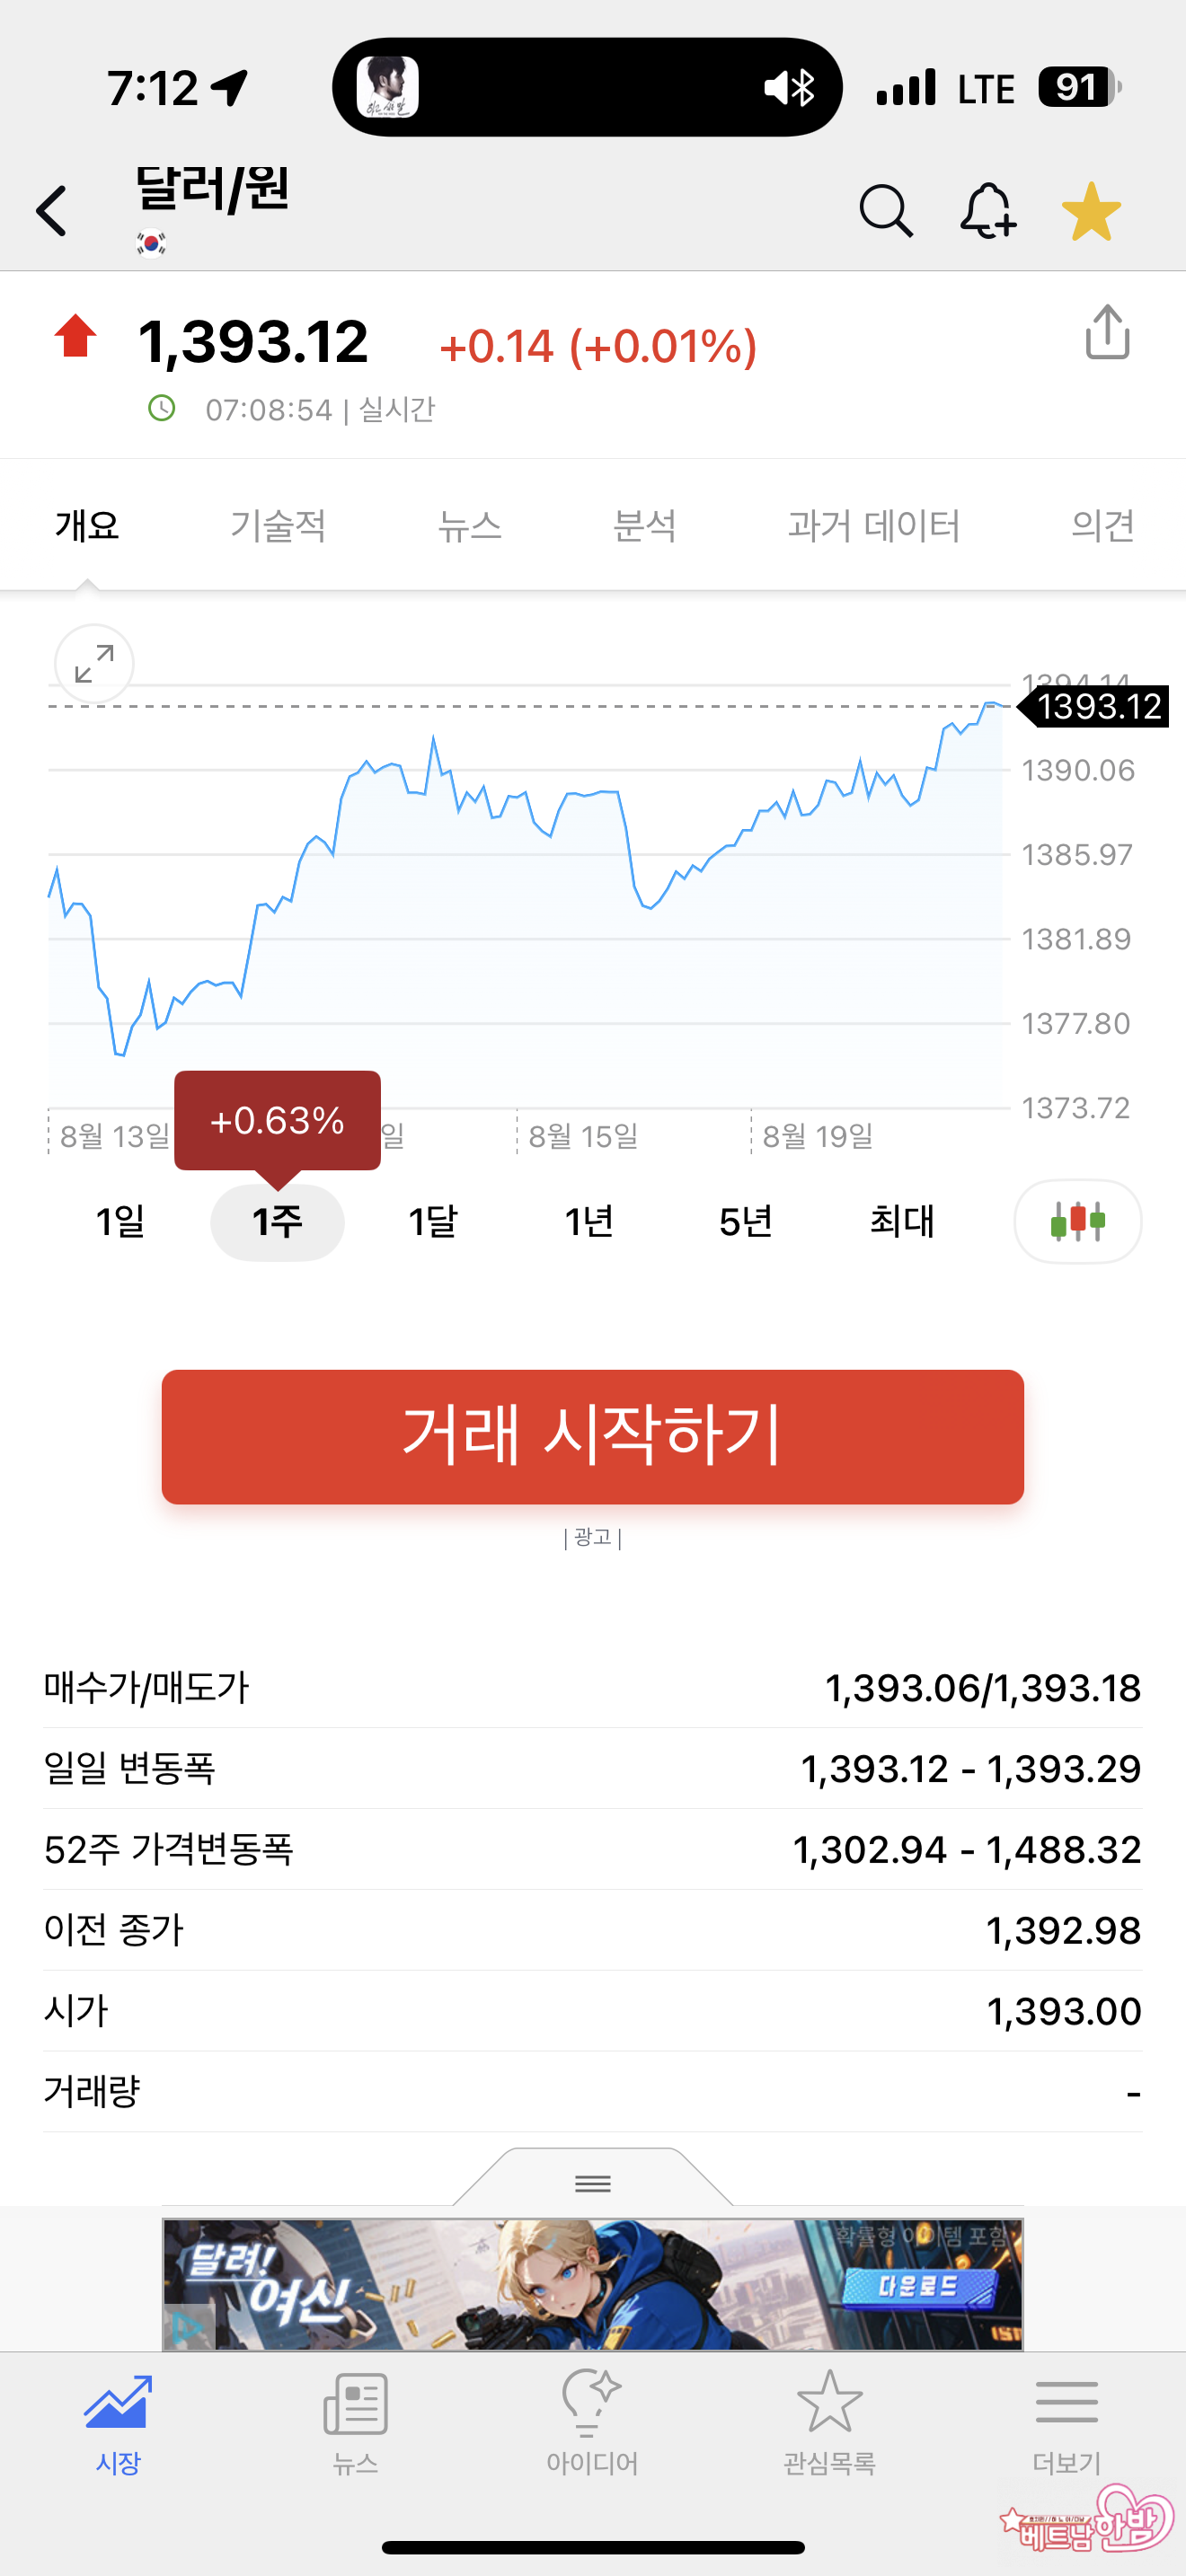Expand the bottom drawer handle
The height and width of the screenshot is (2576, 1186).
(593, 2182)
